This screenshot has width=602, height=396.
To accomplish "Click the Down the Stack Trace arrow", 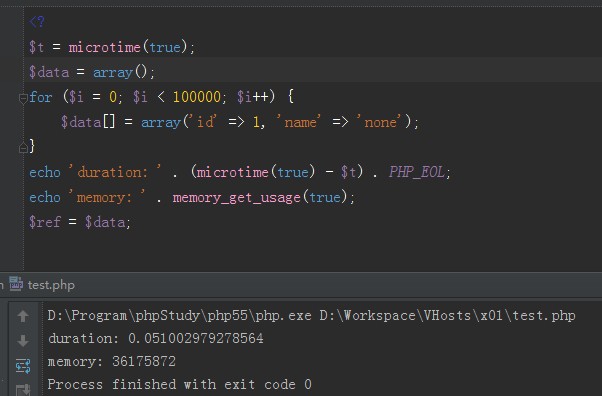I will tap(23, 340).
